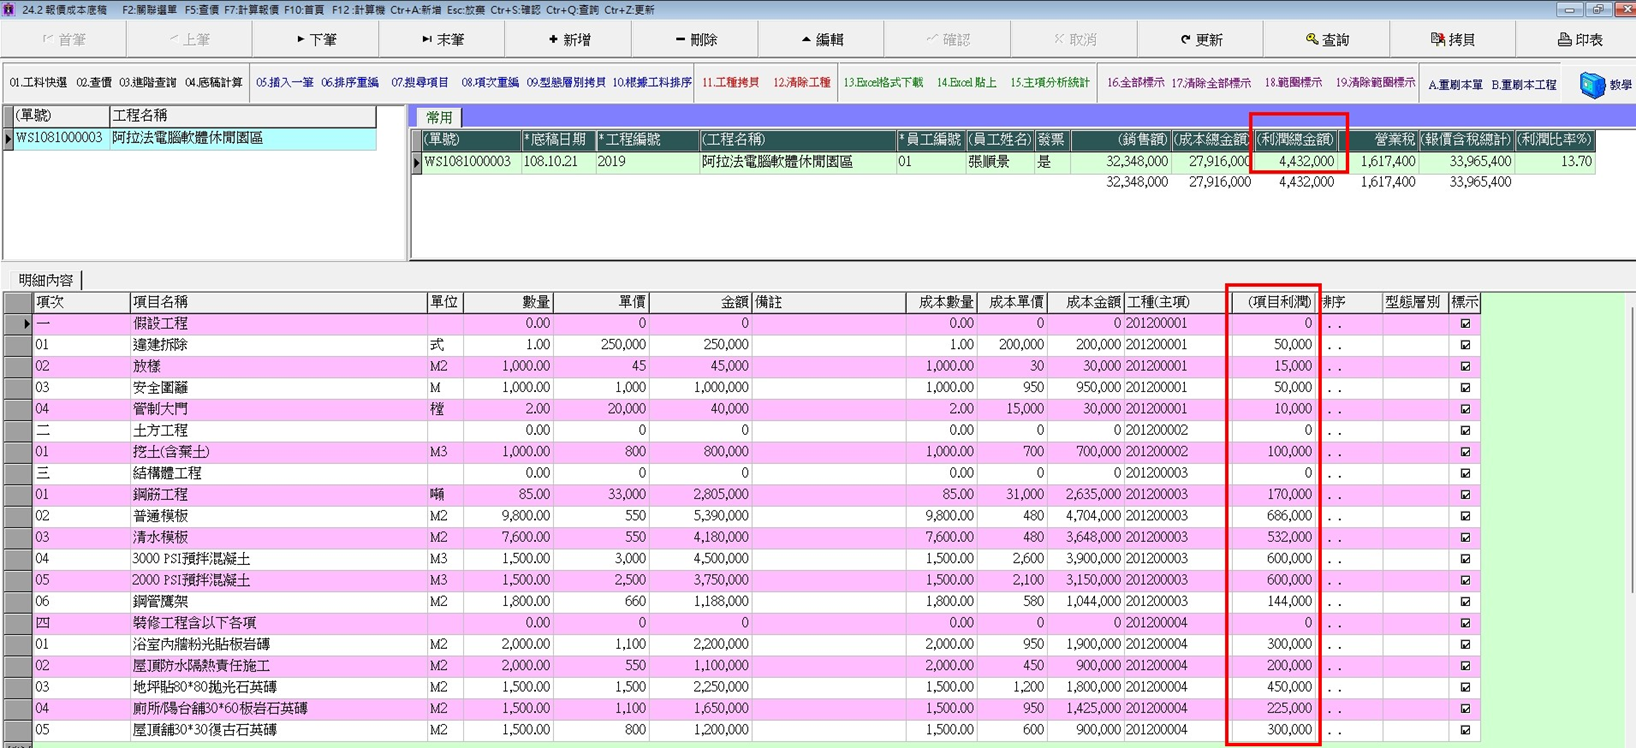Toggle 標示 checkbox for 普通模板 row
Screen dimensions: 1636x748
pos(1465,516)
